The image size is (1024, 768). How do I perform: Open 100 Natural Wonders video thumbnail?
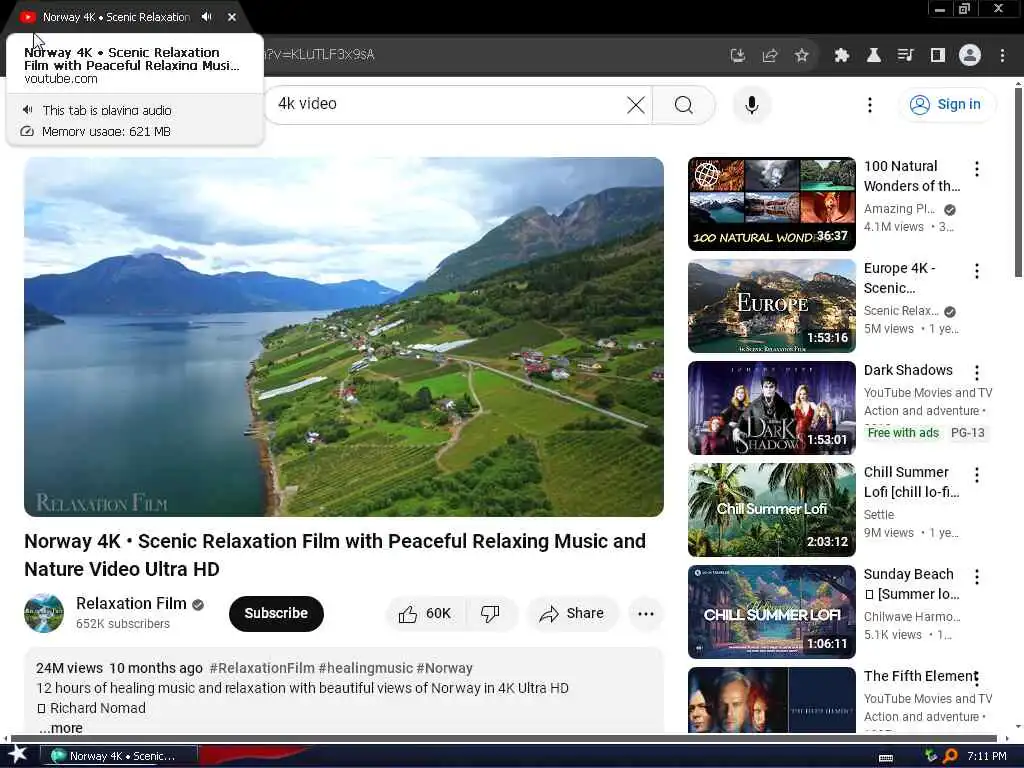click(x=772, y=204)
